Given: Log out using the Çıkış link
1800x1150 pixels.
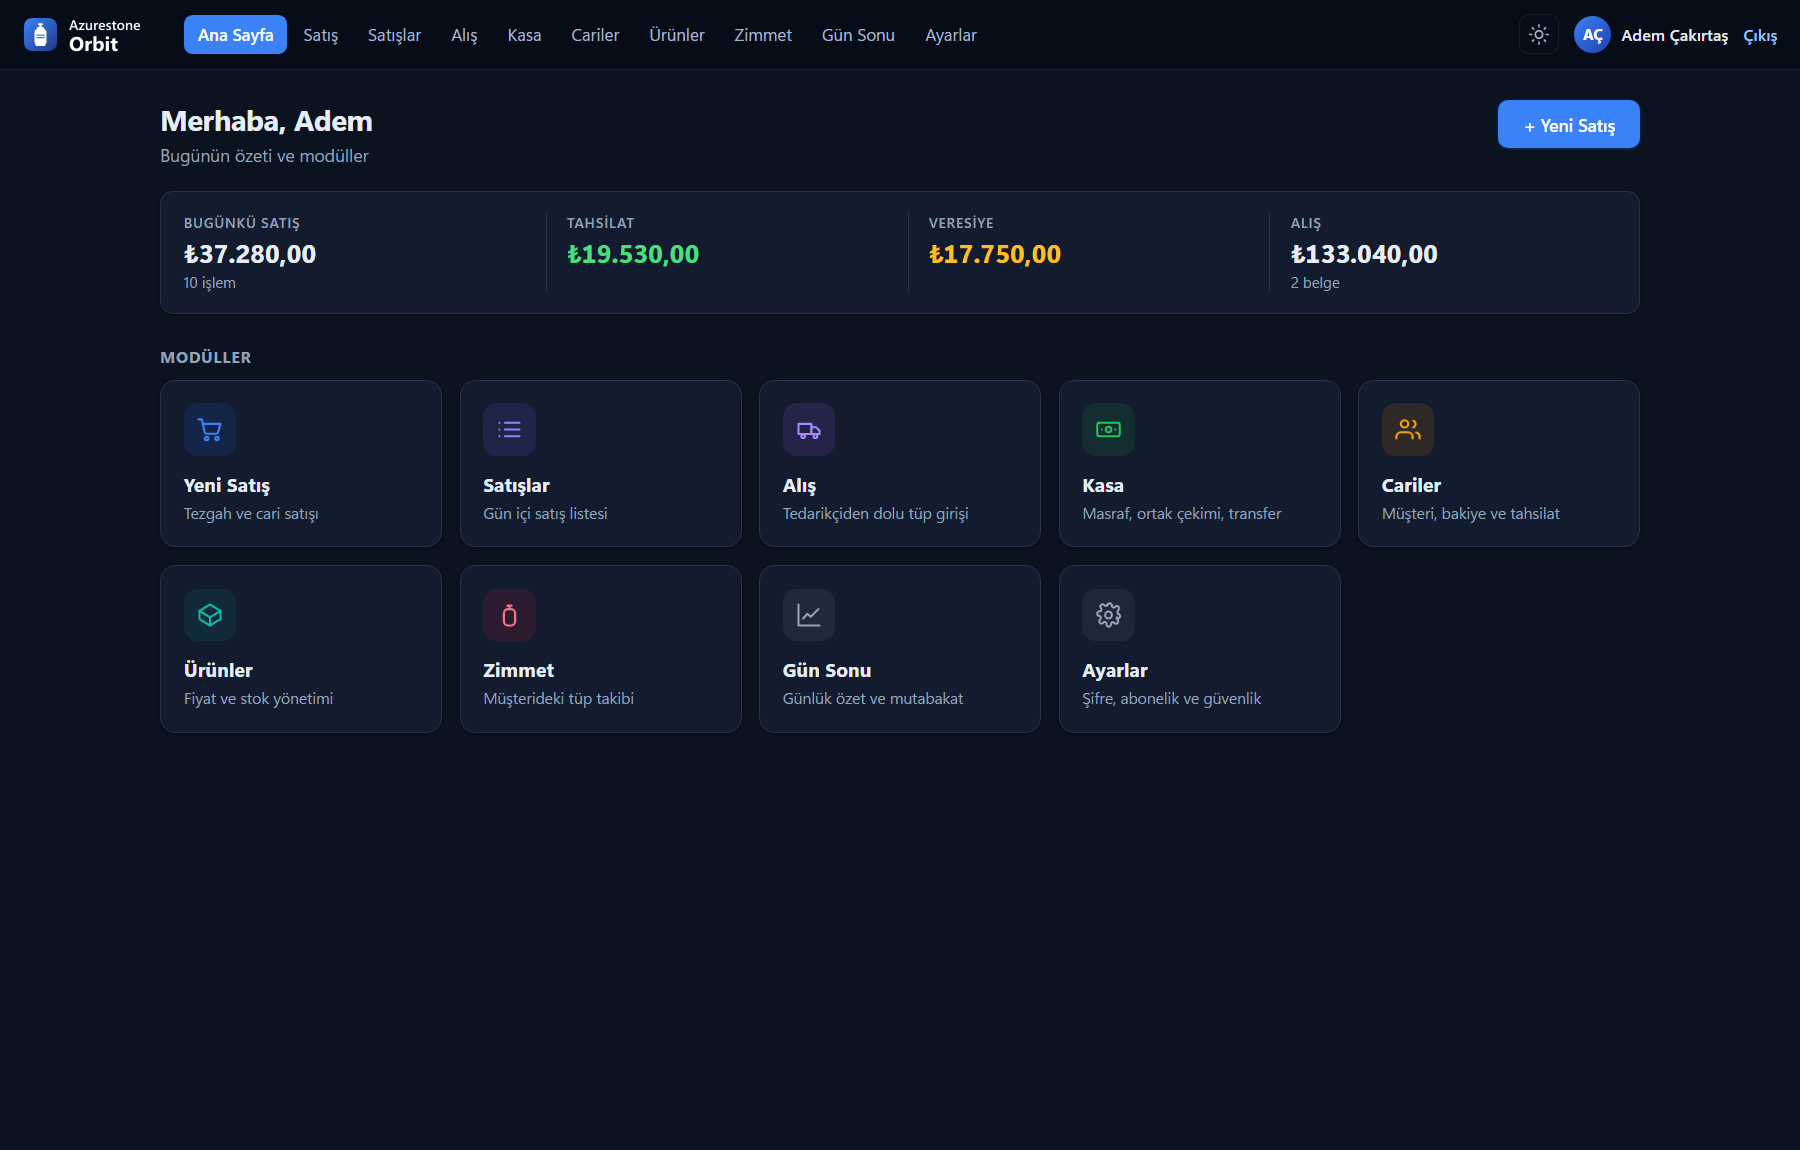Looking at the screenshot, I should (1760, 36).
